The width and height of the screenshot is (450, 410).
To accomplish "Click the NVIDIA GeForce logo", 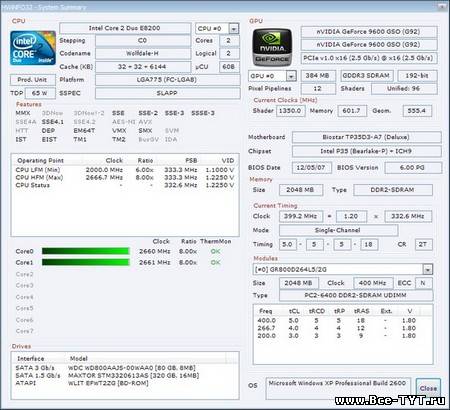I will tap(272, 47).
